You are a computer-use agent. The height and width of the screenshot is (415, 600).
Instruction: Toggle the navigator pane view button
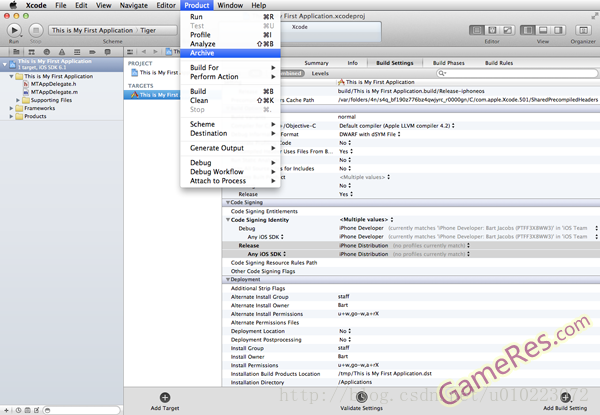pos(528,30)
